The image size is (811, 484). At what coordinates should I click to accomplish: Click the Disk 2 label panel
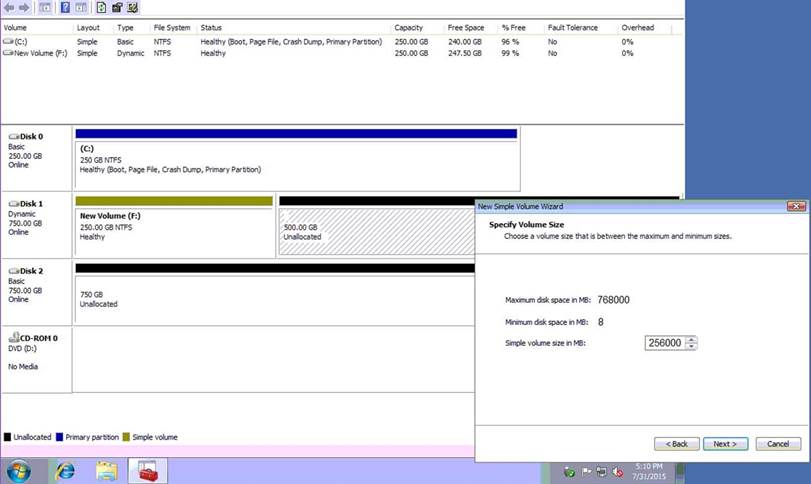pyautogui.click(x=36, y=290)
